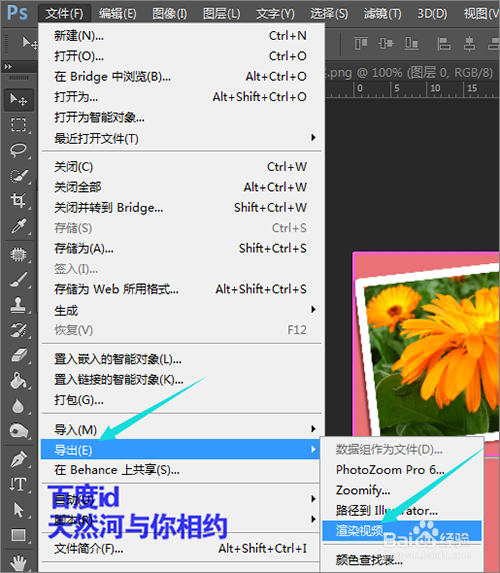
Task: Select the Lasso tool
Action: tap(18, 149)
